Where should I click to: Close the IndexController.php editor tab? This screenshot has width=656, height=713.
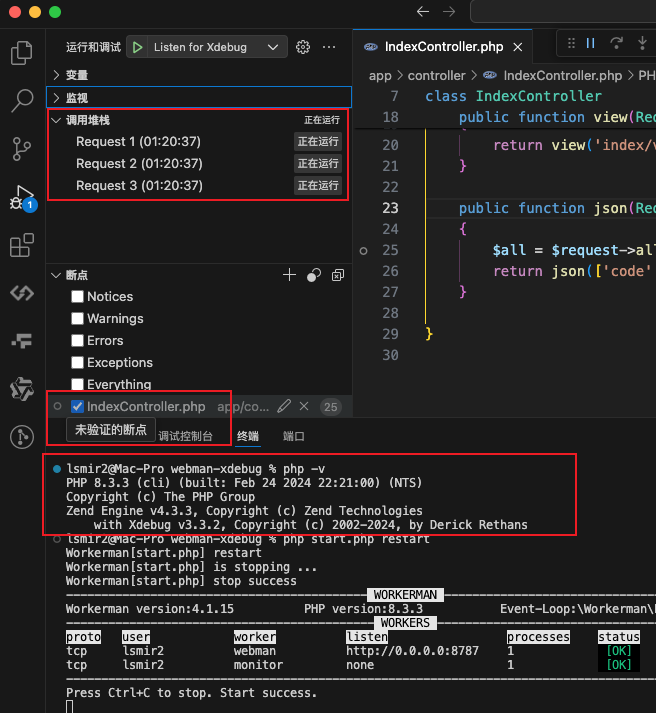(x=518, y=47)
